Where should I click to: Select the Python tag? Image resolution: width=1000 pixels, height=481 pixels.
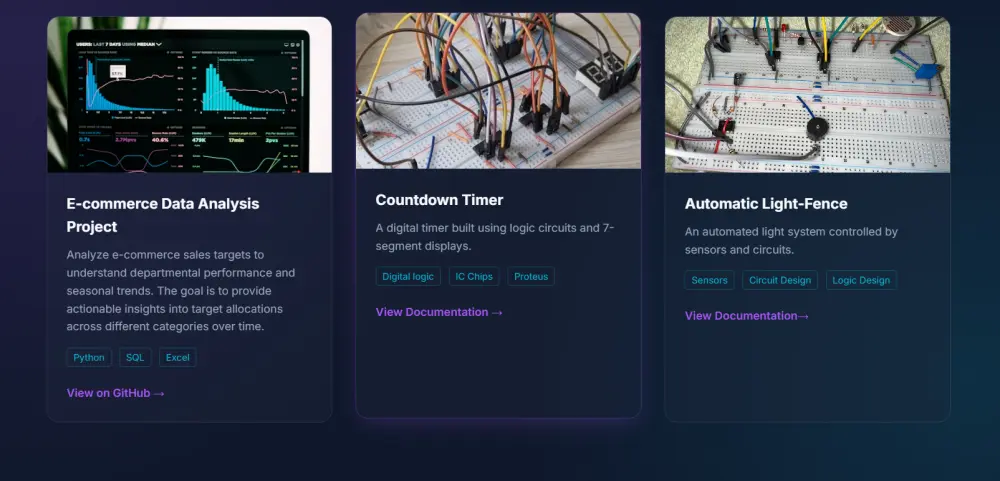tap(89, 357)
